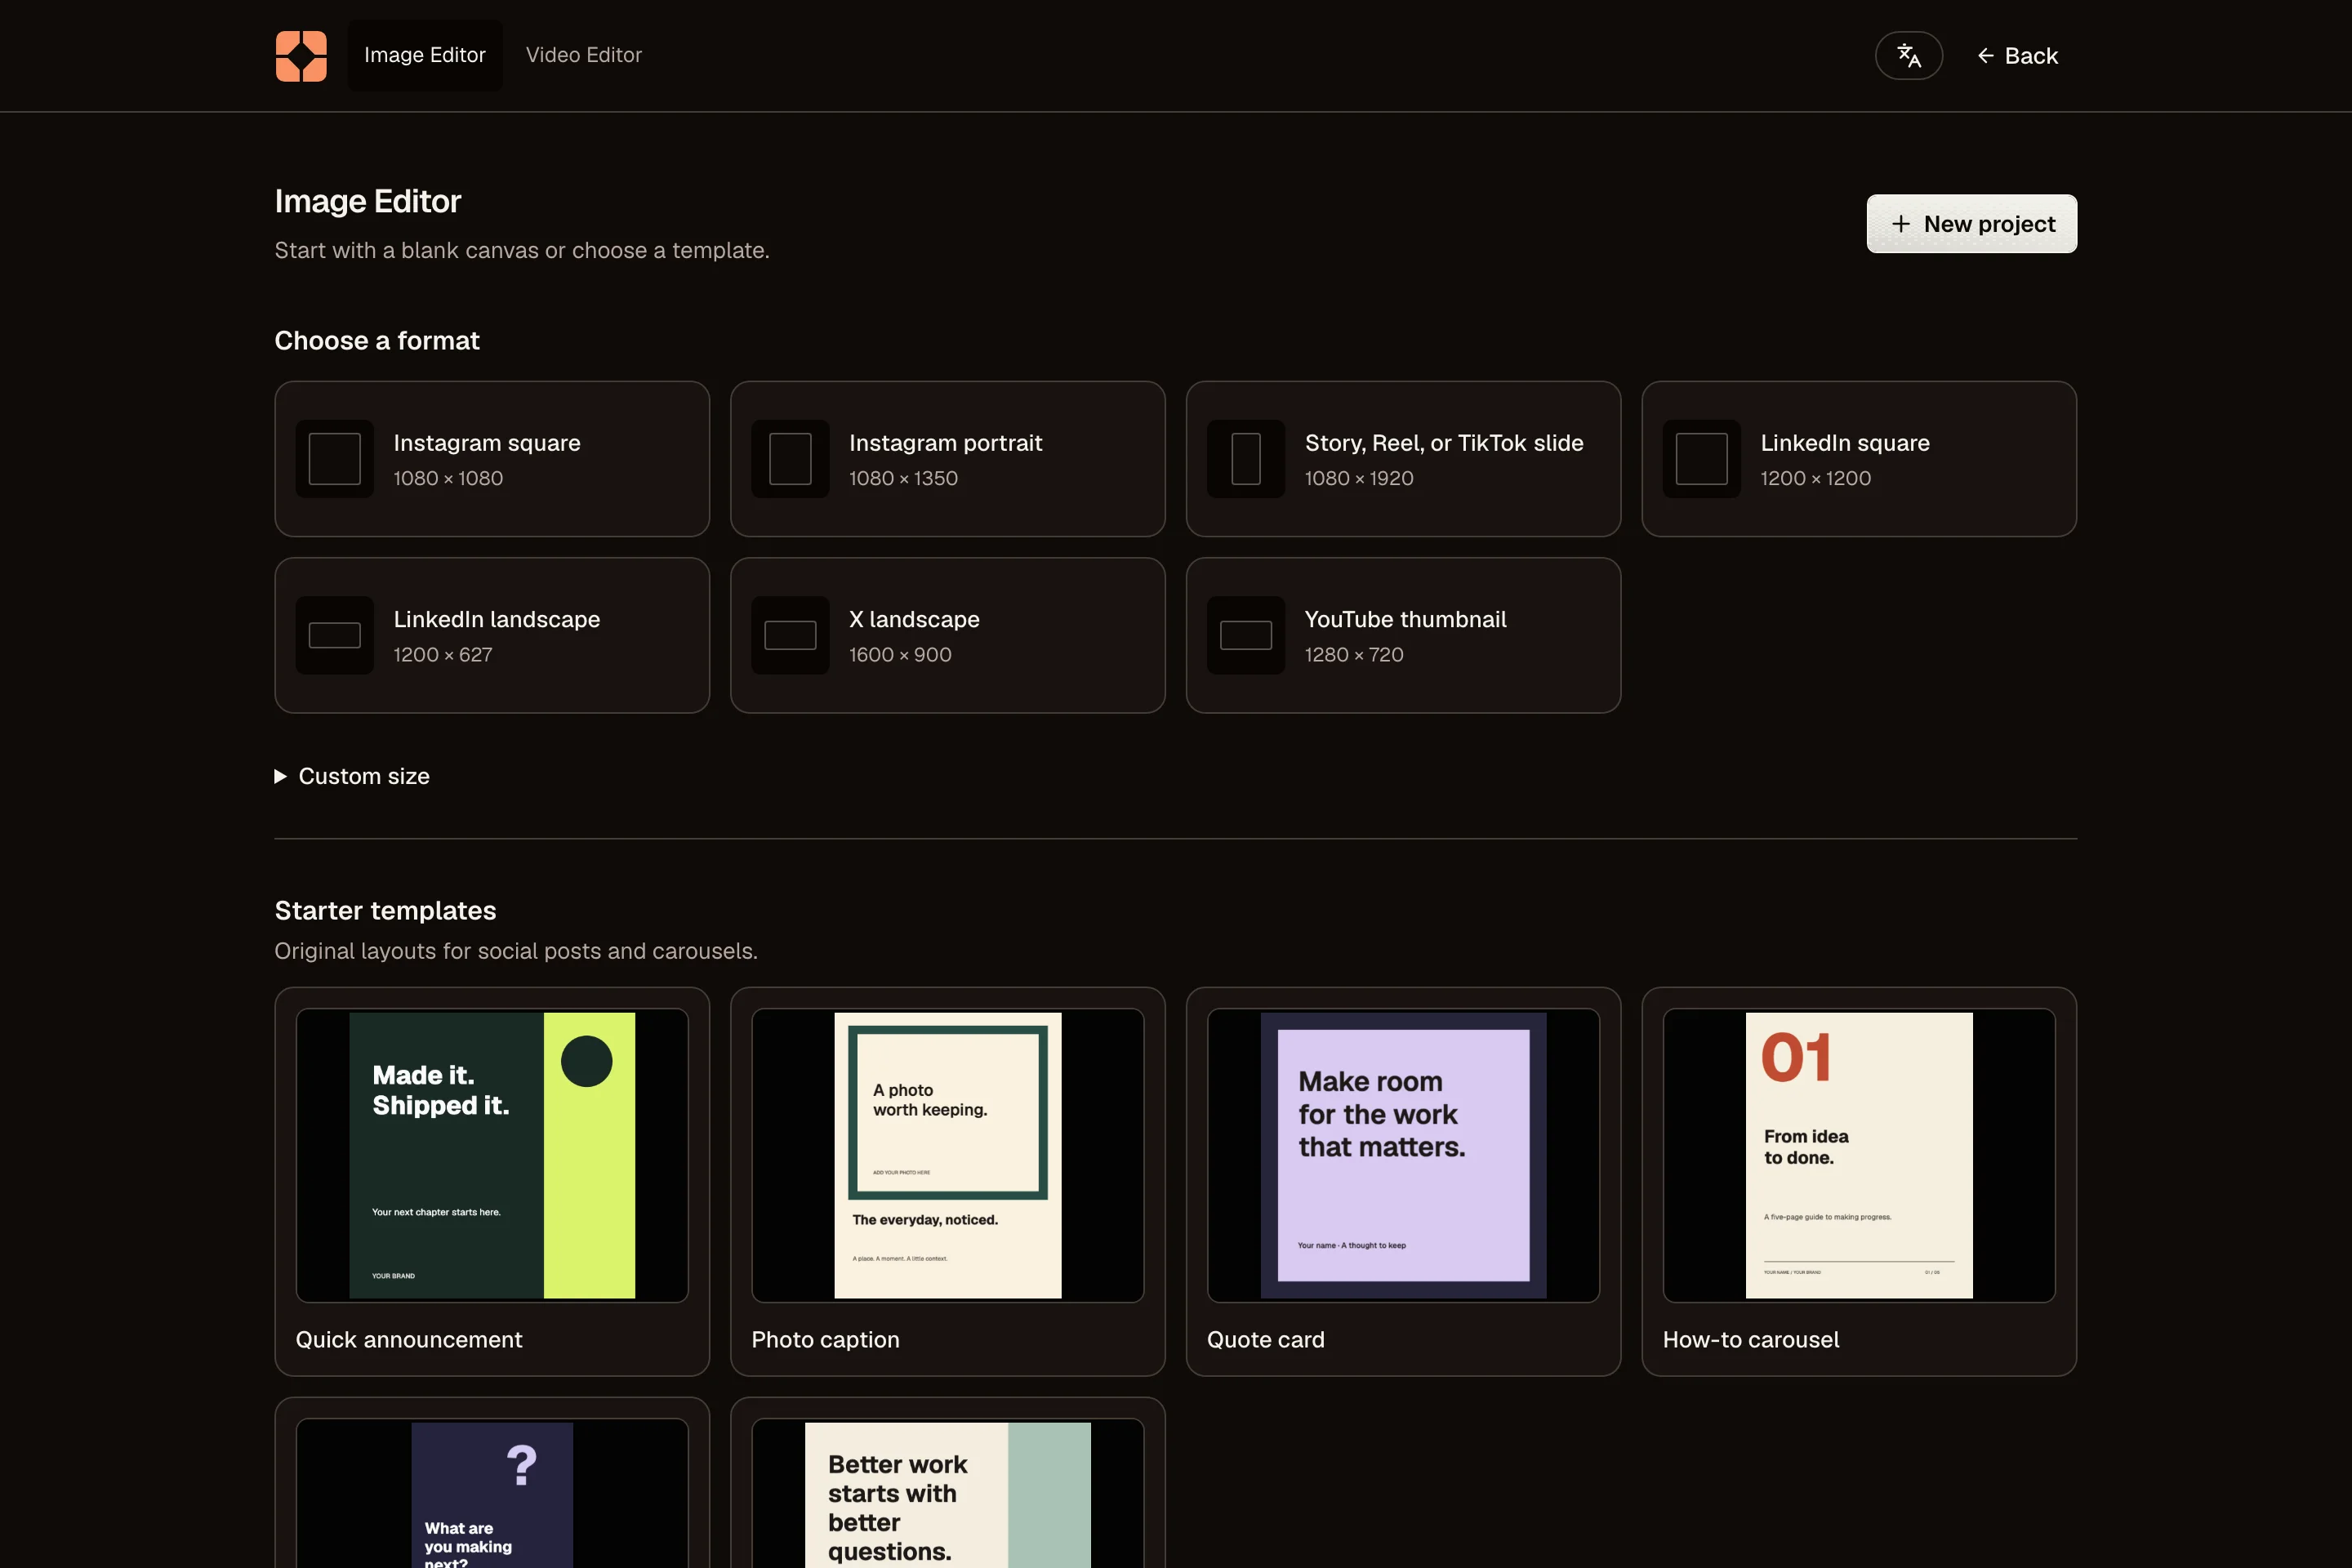Open the Quote card template thumbnail
Screen dimensions: 2352x1568
[x=1403, y=1155]
